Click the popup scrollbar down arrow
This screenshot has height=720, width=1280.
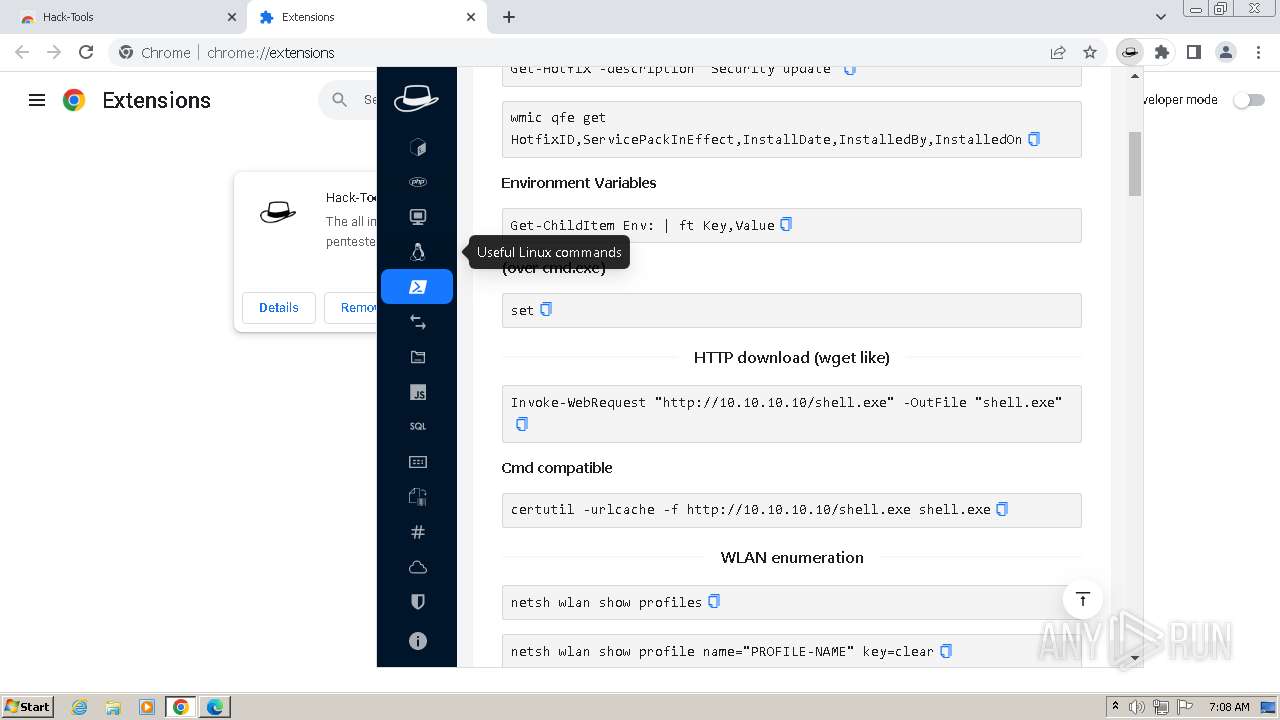pyautogui.click(x=1135, y=658)
